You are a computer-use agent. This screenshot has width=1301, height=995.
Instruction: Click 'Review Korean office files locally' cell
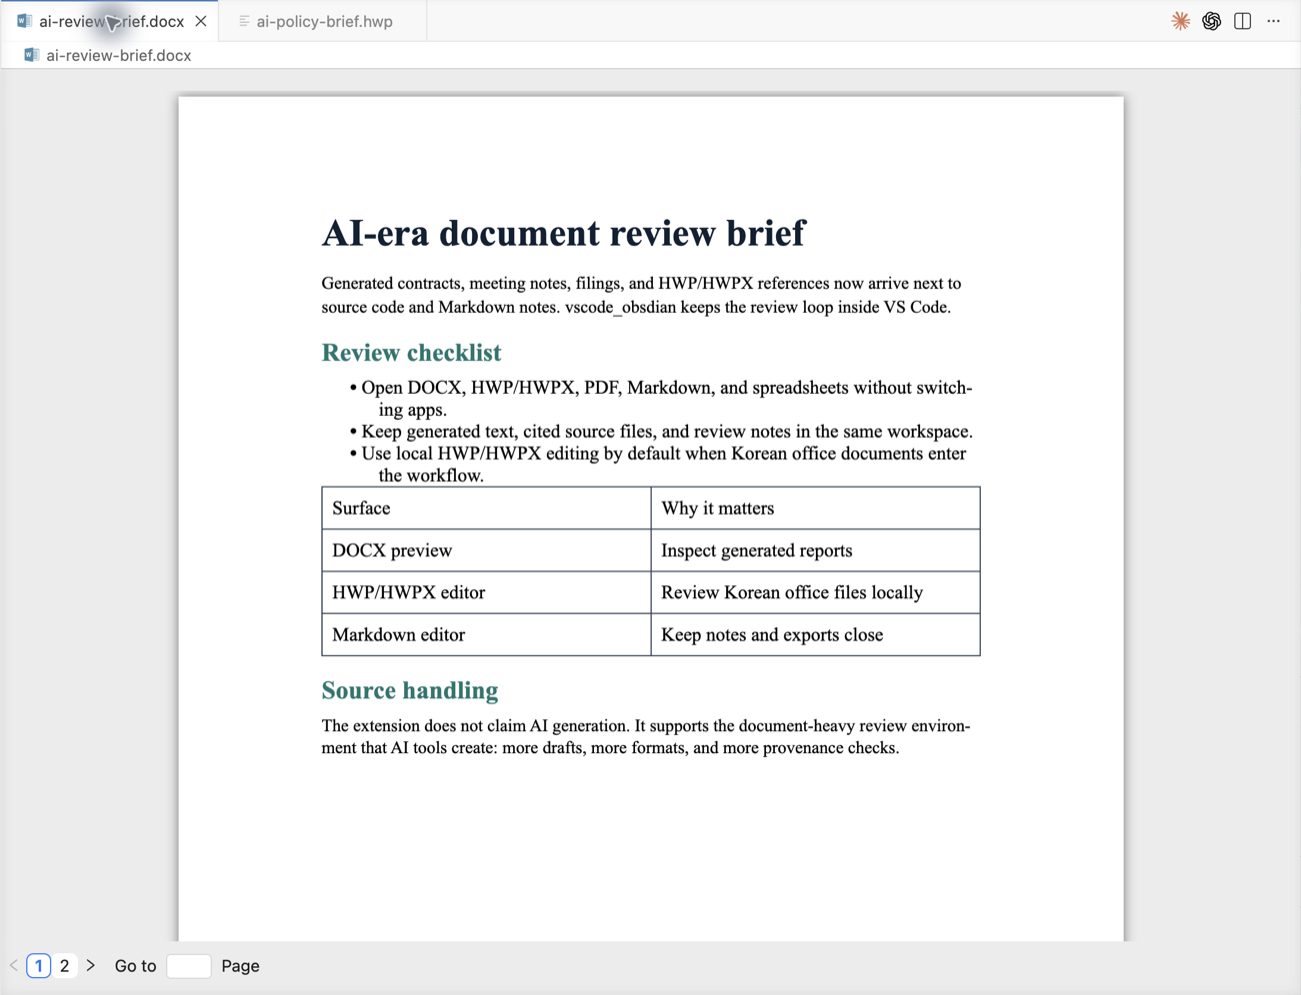pos(815,592)
